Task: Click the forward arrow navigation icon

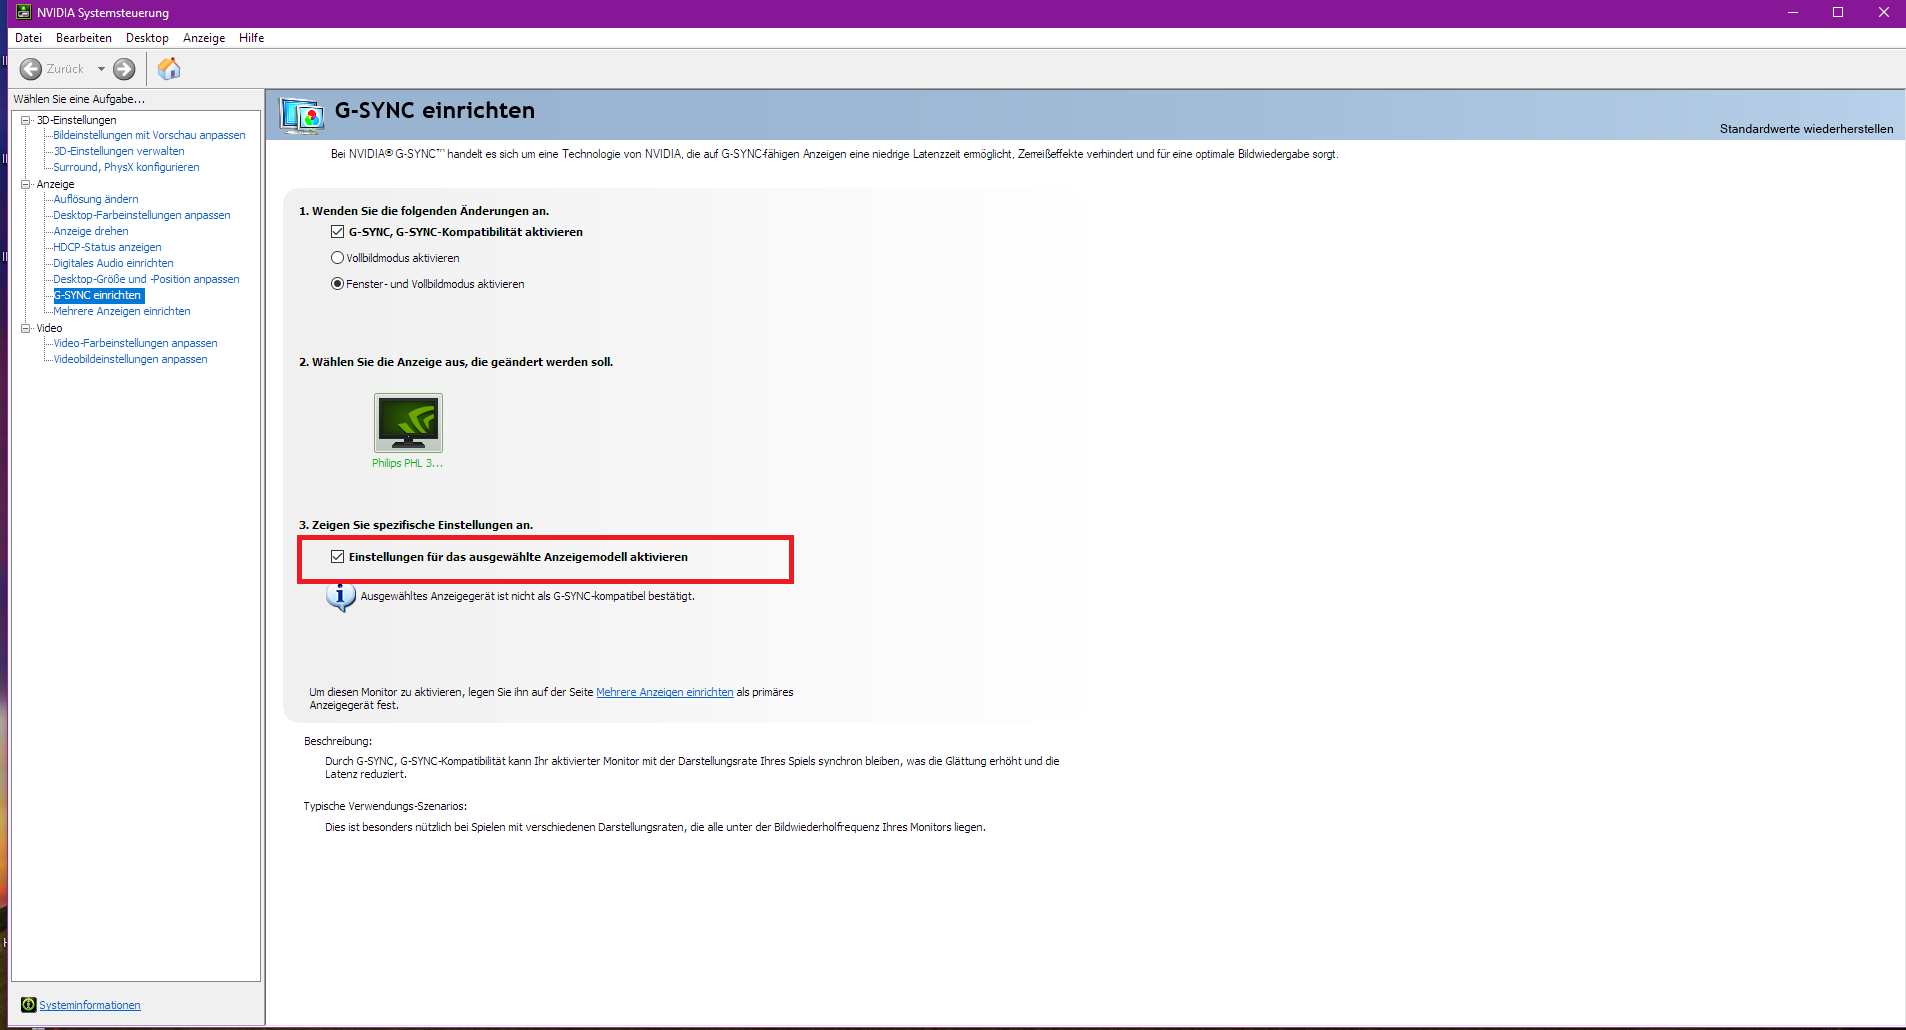Action: click(x=124, y=69)
